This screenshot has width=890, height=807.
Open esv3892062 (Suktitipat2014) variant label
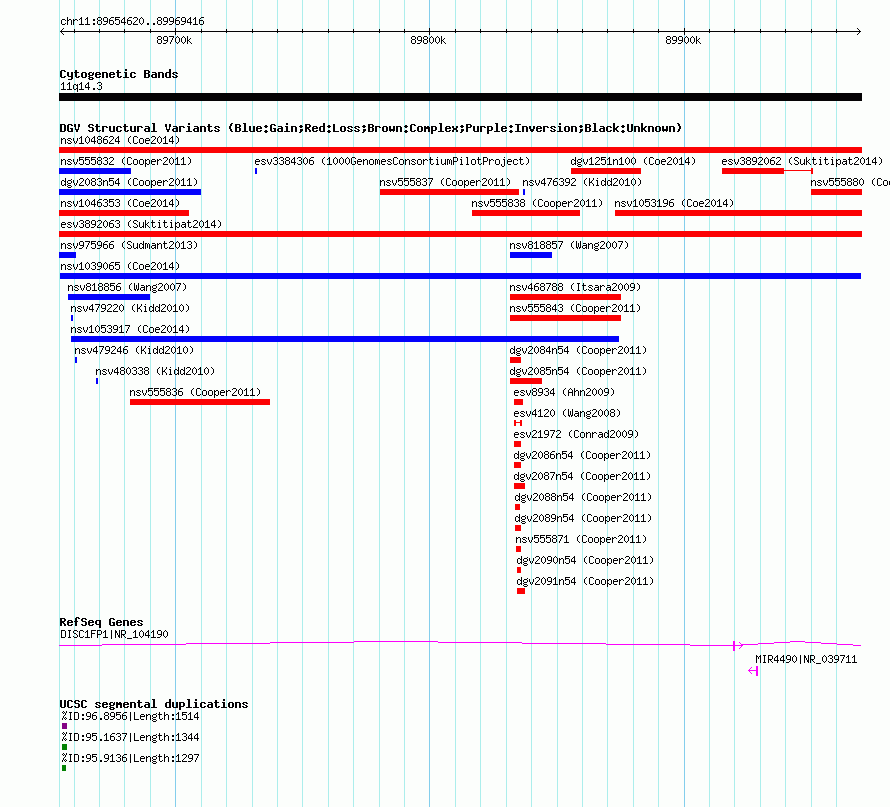coord(802,161)
